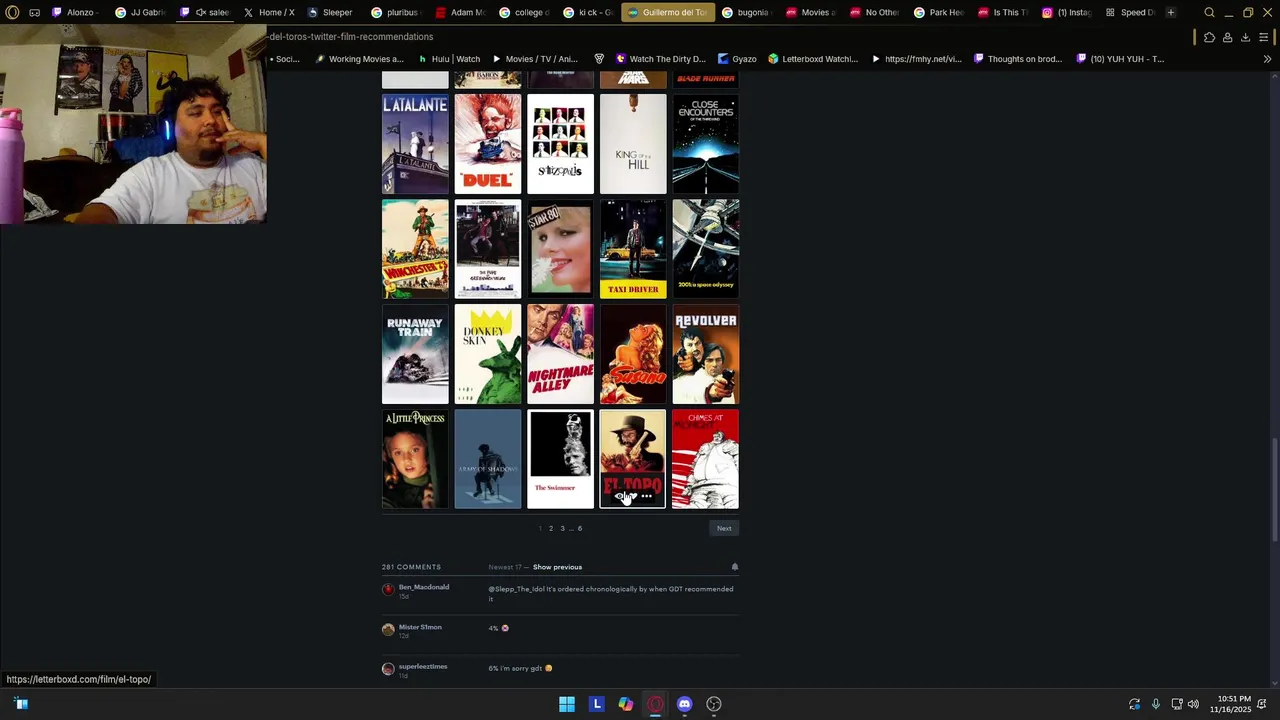Toggle the comments notification bell
Viewport: 1280px width, 720px height.
(x=734, y=567)
